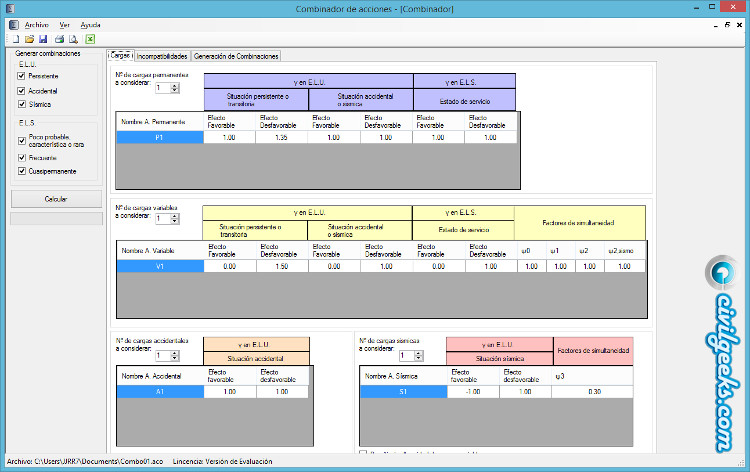Viewport: 750px width, 472px height.
Task: Open the Generación de Combinaciones tab
Action: coord(243,56)
